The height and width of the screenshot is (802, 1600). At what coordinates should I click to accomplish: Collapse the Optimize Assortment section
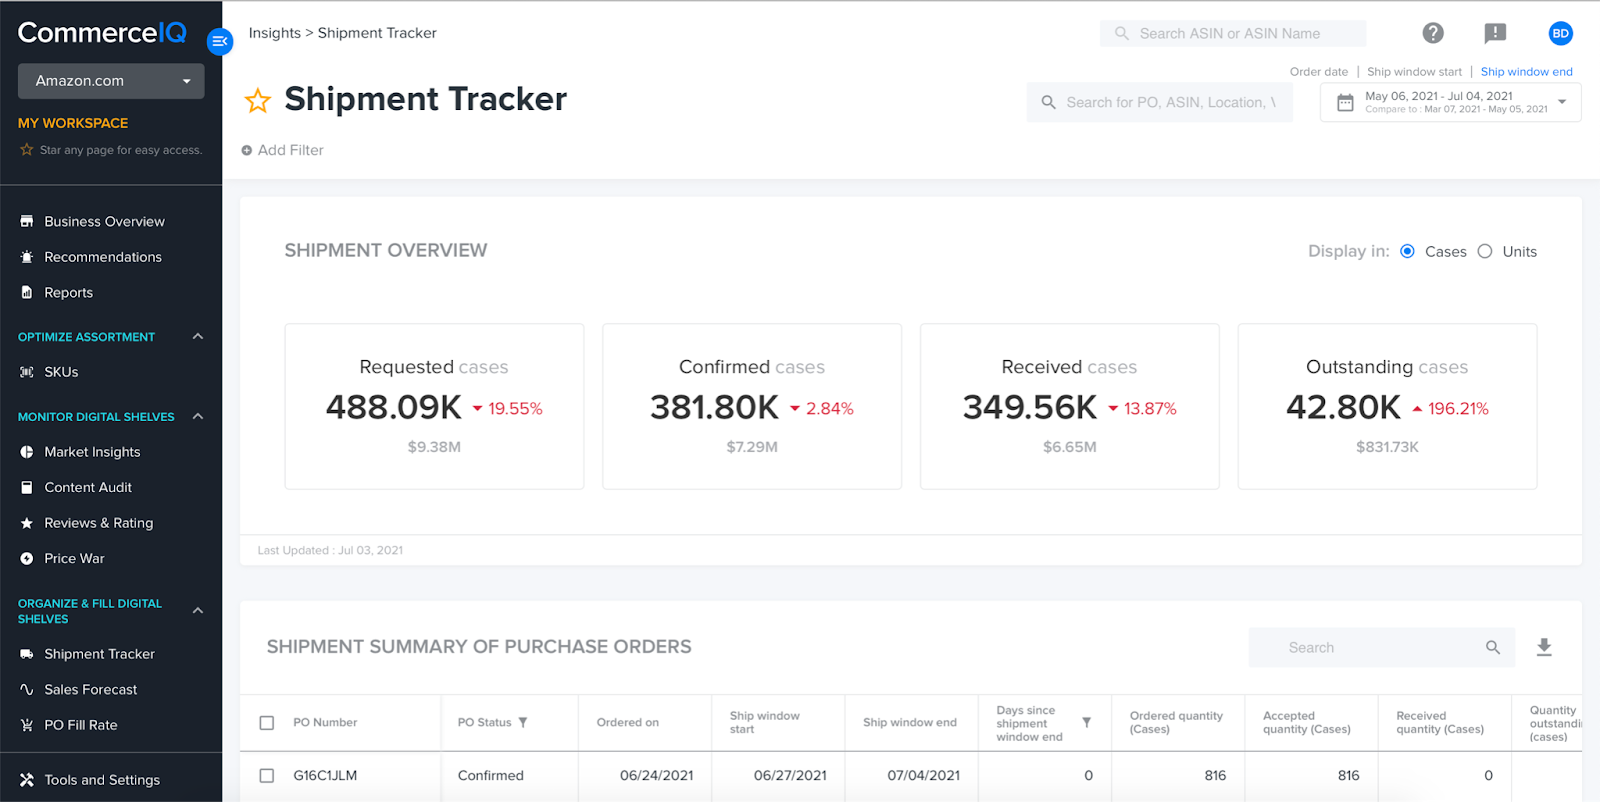pyautogui.click(x=198, y=336)
